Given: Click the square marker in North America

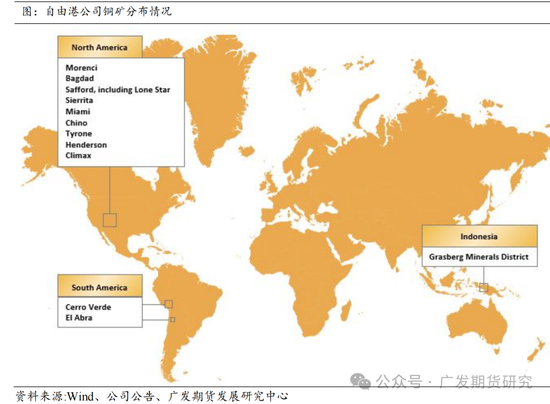Looking at the screenshot, I should [110, 220].
